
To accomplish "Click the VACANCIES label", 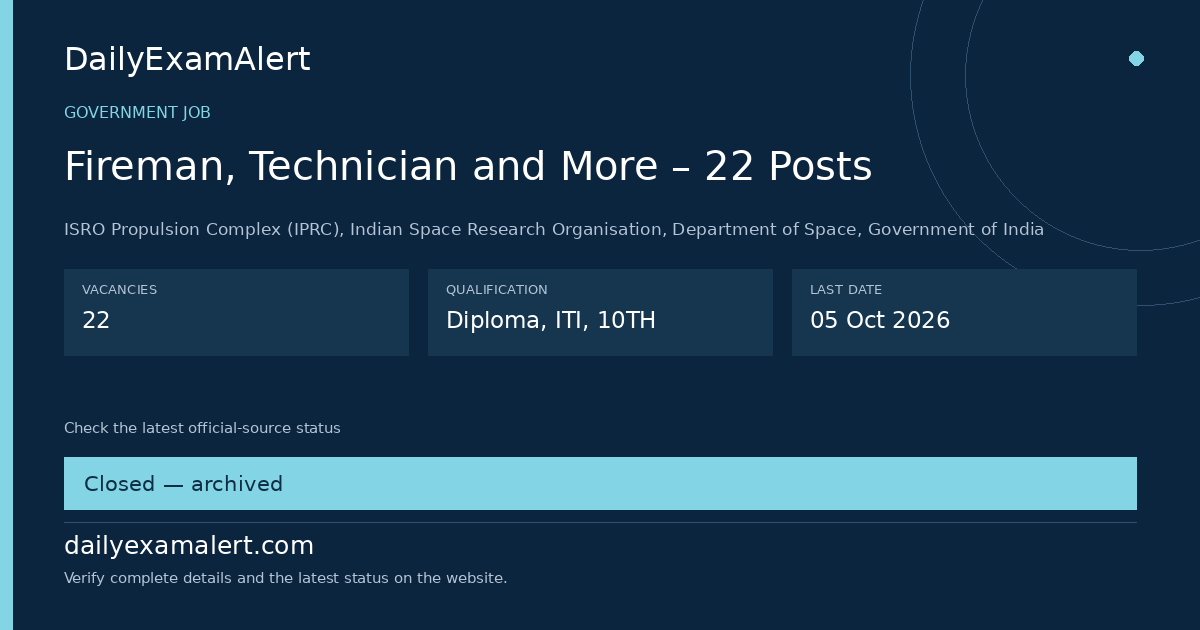I will (119, 290).
